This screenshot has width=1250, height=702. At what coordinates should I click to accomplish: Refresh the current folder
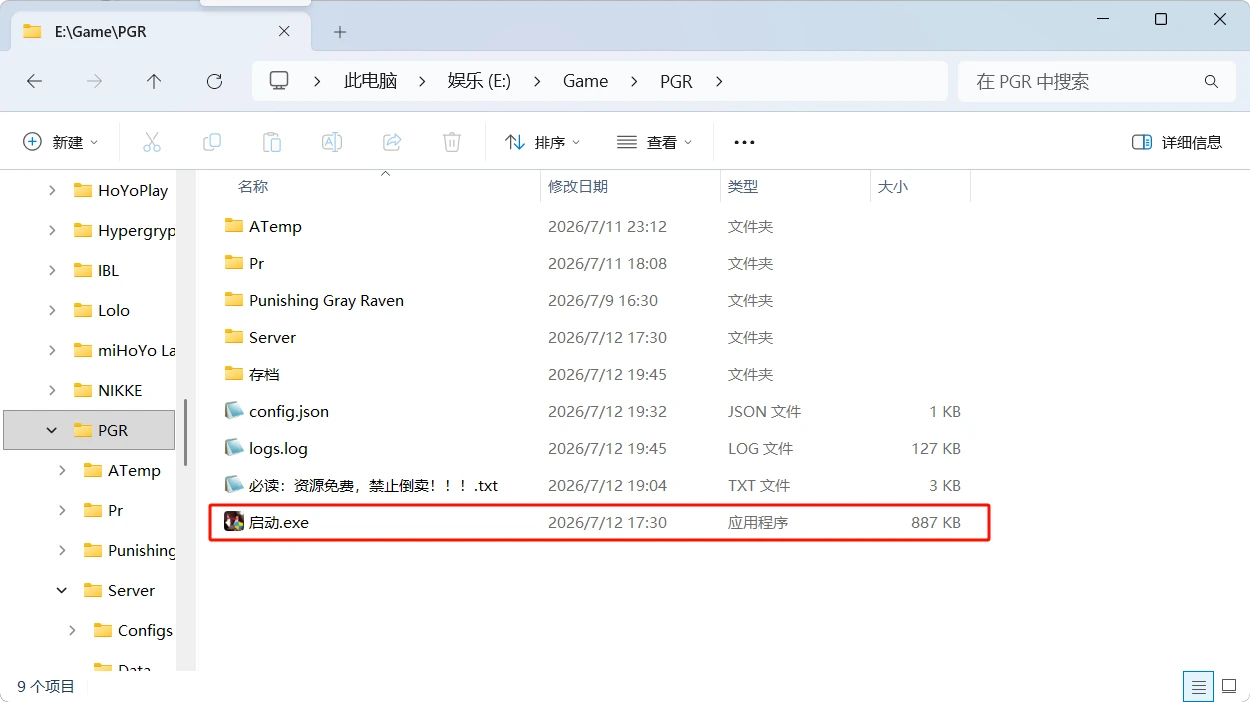[x=214, y=82]
